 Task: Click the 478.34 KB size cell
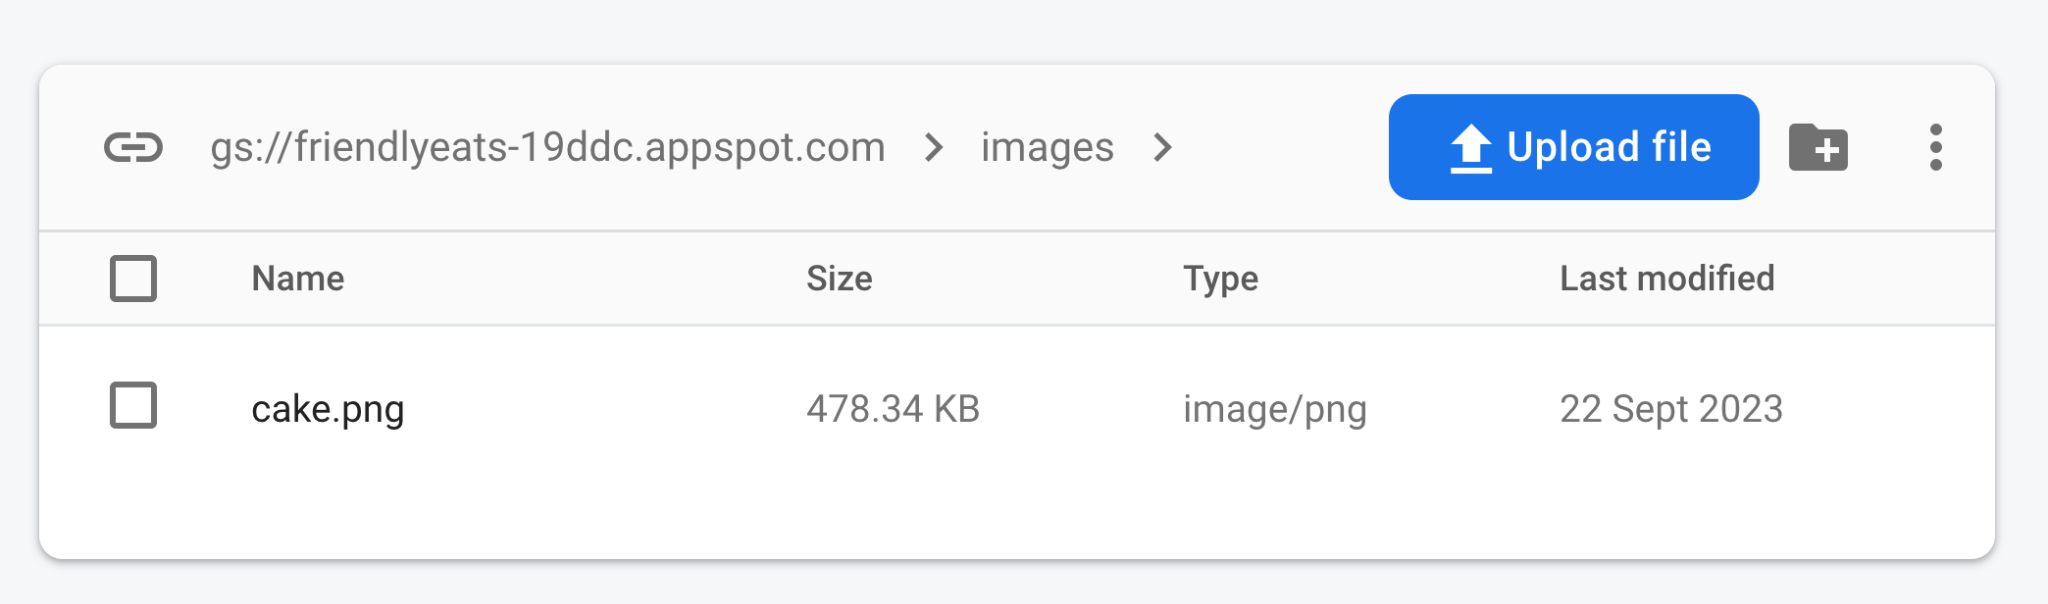coord(893,409)
